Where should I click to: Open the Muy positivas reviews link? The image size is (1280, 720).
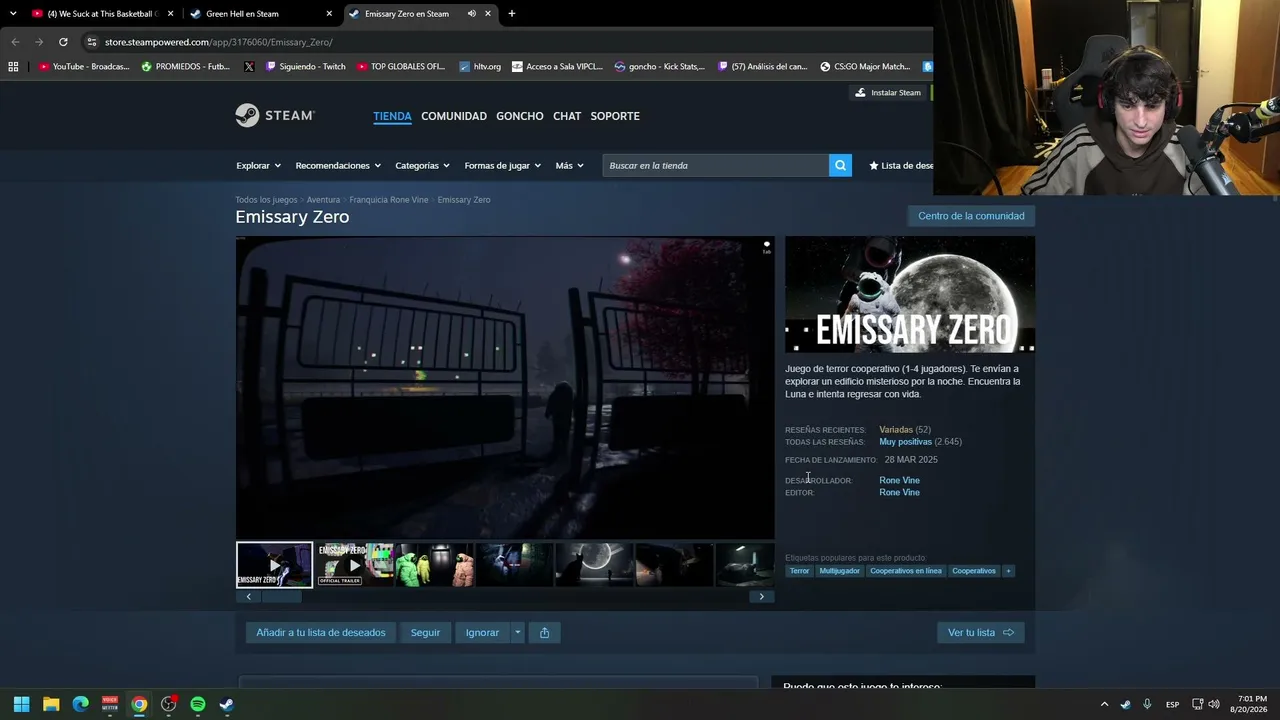pos(906,442)
